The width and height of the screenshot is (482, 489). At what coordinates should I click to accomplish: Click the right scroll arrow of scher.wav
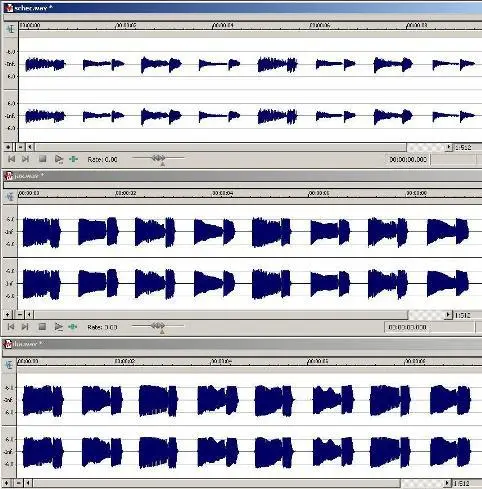coord(449,147)
